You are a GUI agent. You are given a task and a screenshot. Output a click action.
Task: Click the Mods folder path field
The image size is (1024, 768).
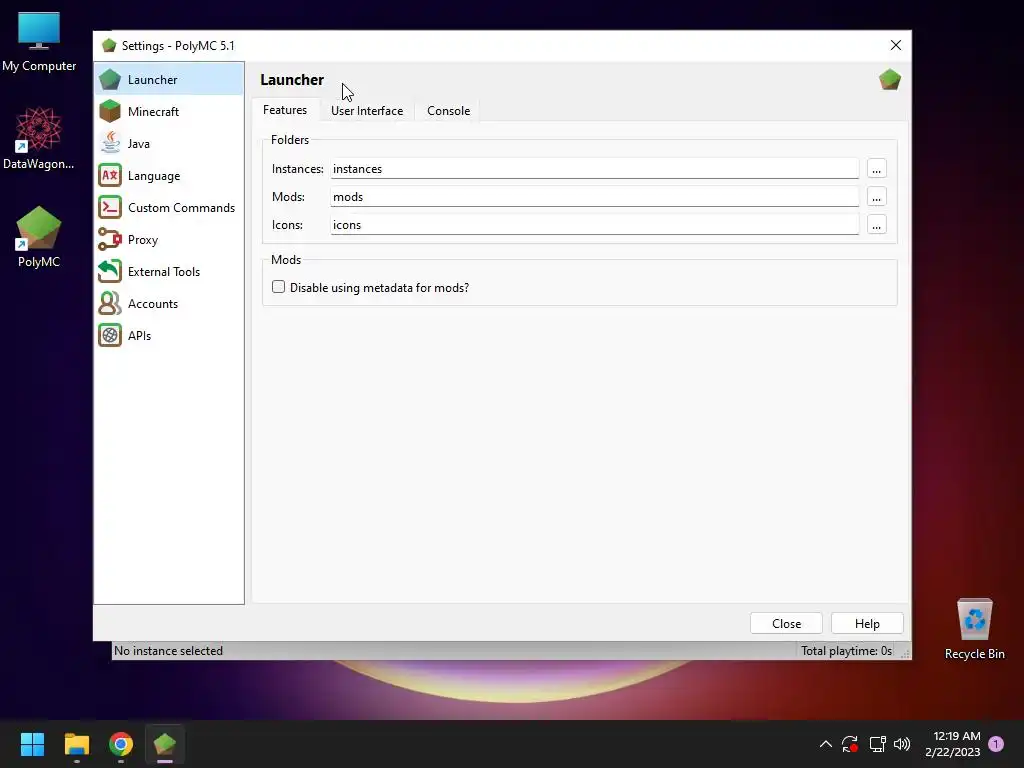[594, 197]
